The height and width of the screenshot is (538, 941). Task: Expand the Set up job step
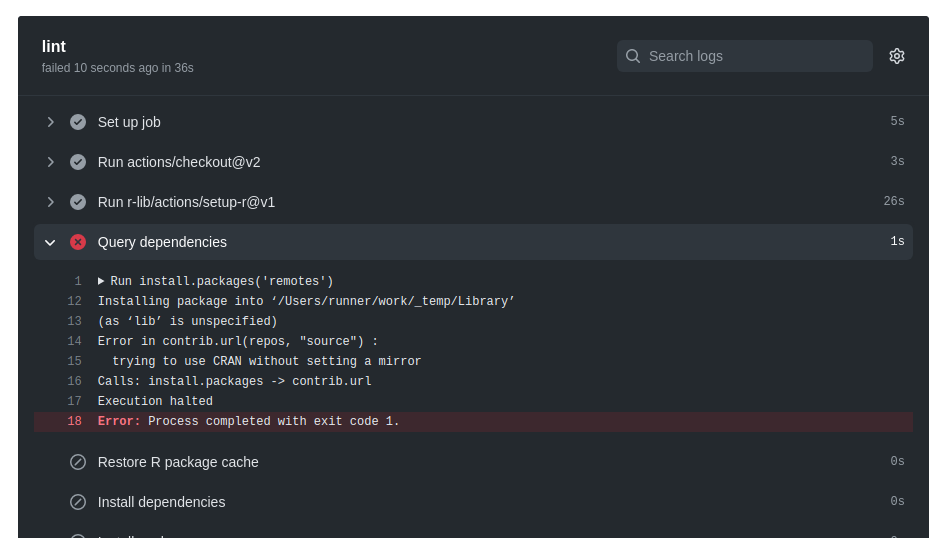50,122
